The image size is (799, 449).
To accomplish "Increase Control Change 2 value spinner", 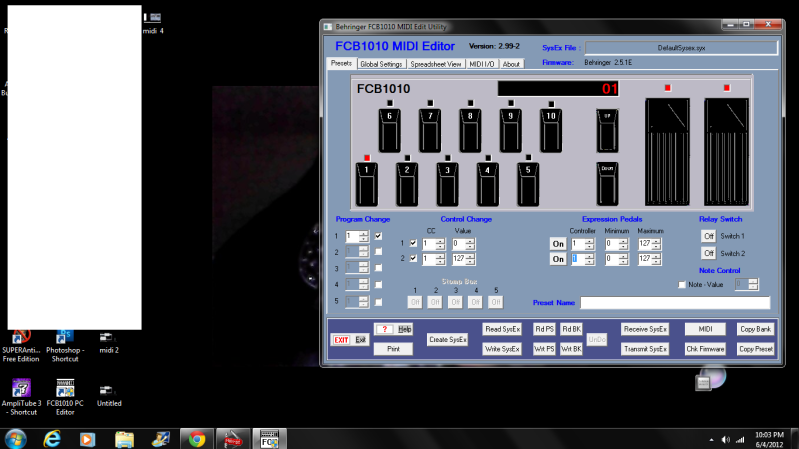I will (470, 256).
